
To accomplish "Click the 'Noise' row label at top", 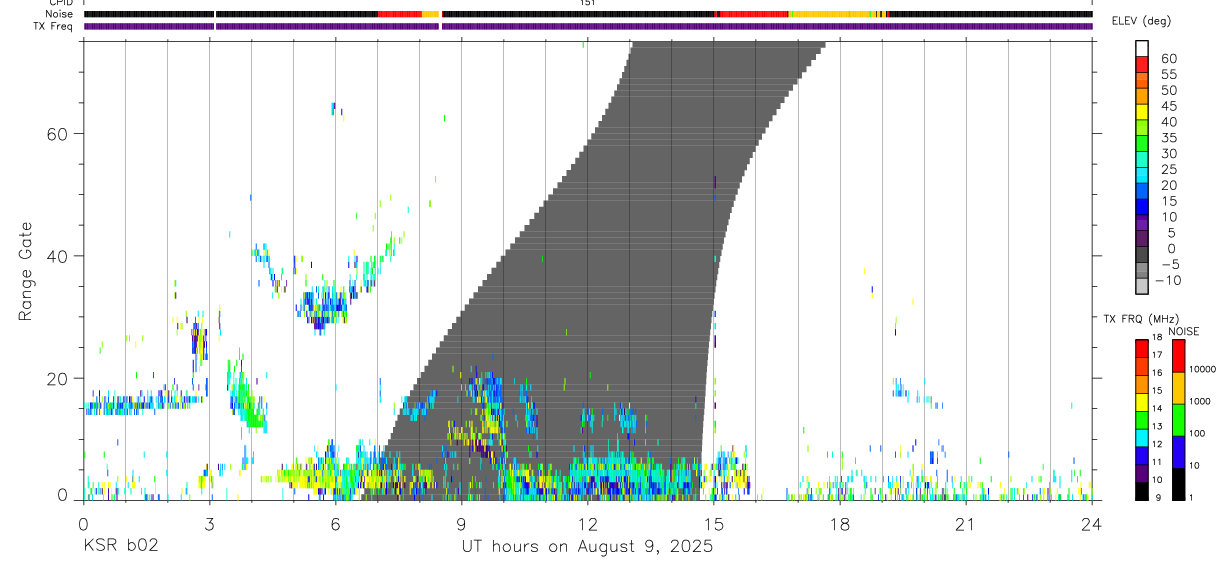I will click(x=60, y=14).
